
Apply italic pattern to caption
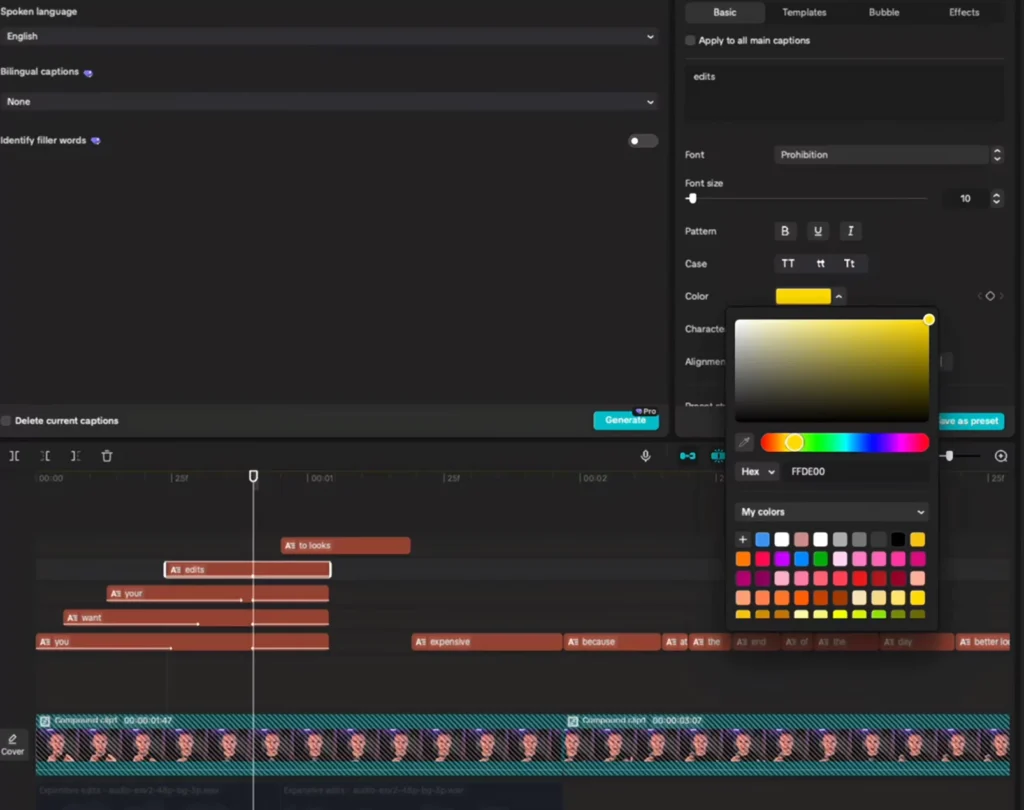click(850, 231)
